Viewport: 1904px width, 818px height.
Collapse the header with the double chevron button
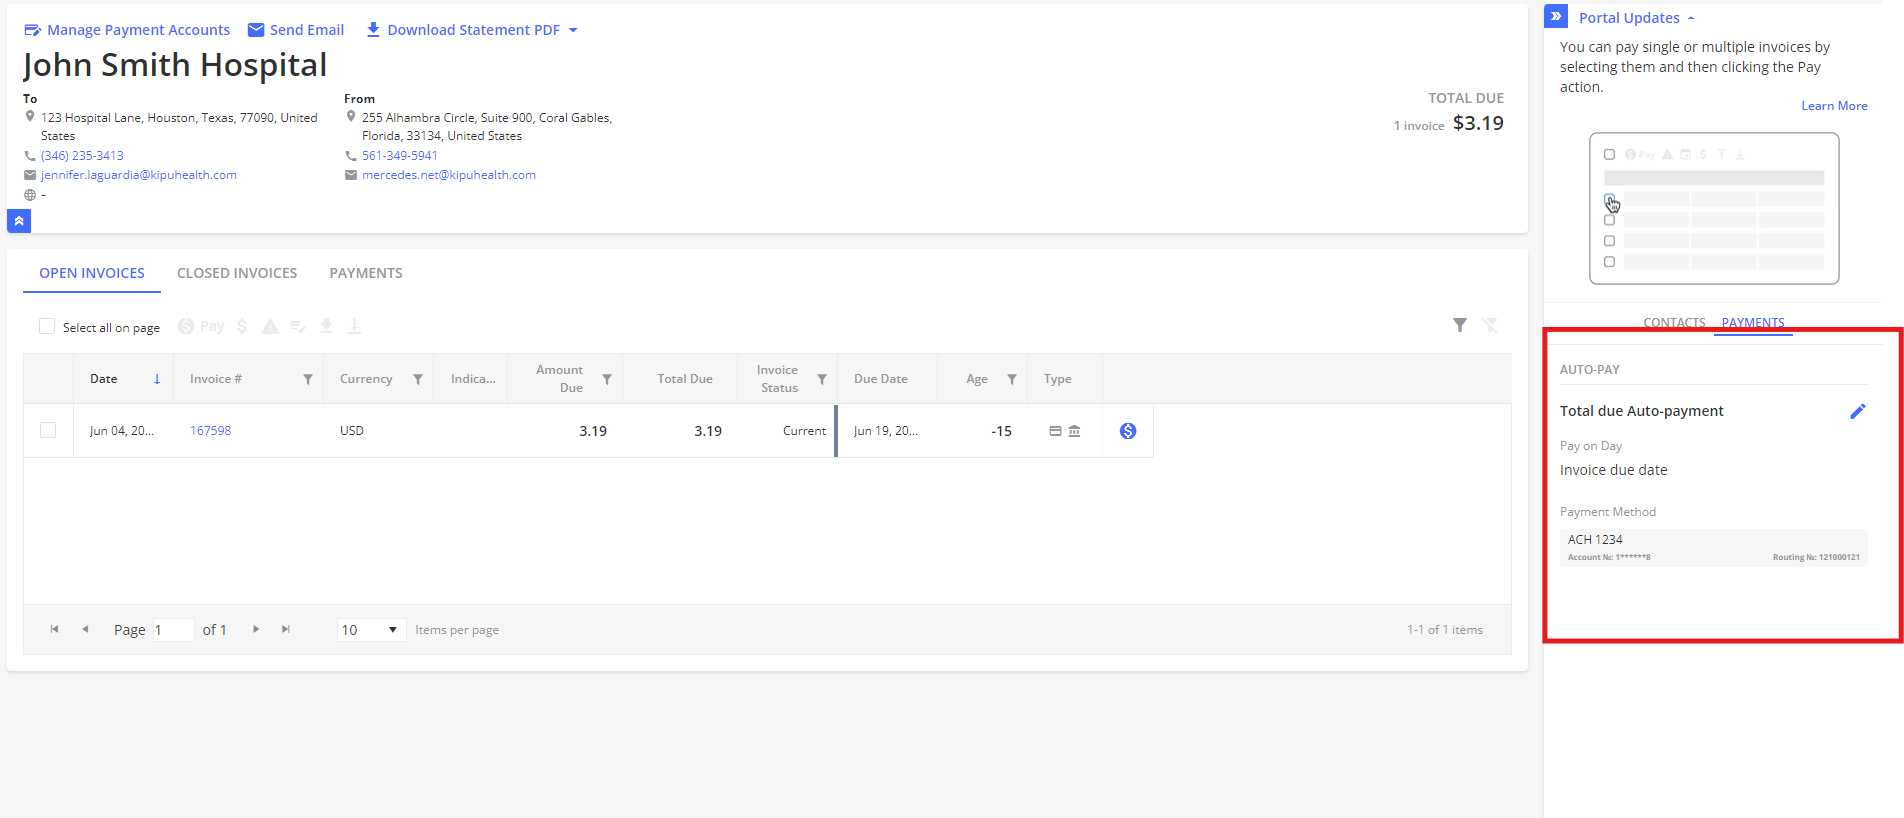pyautogui.click(x=19, y=221)
